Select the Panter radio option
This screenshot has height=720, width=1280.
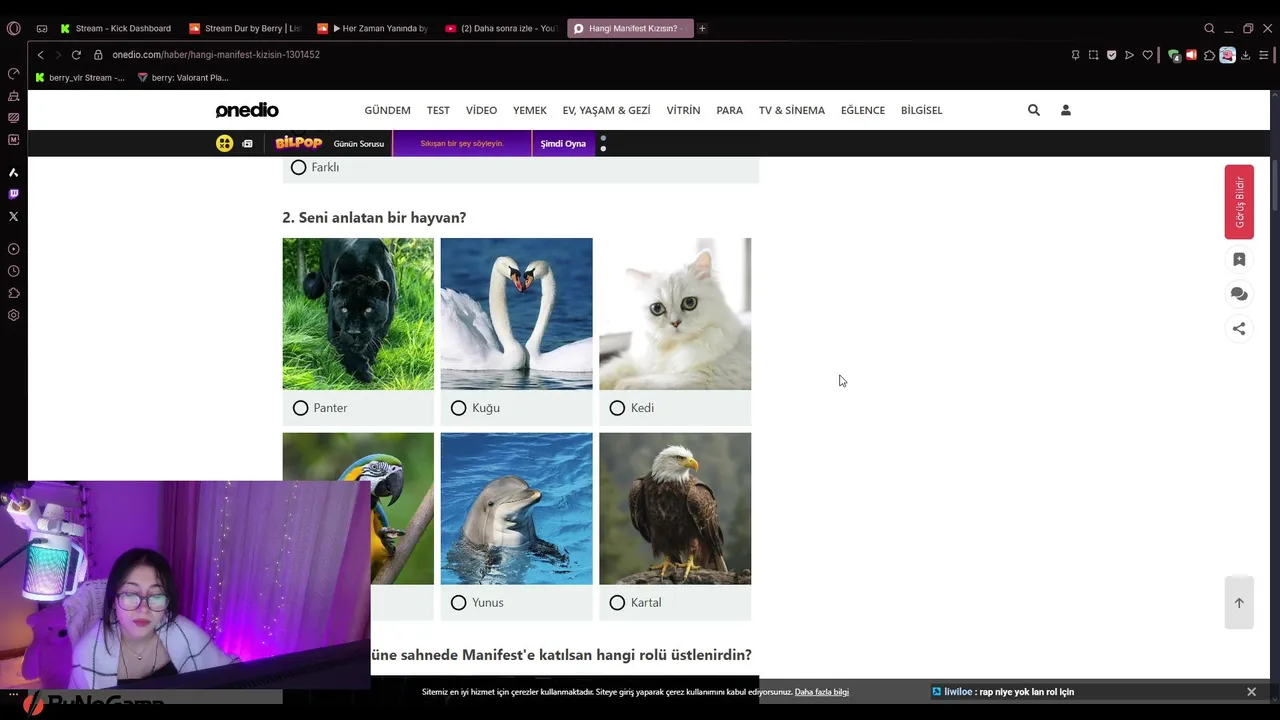tap(300, 408)
